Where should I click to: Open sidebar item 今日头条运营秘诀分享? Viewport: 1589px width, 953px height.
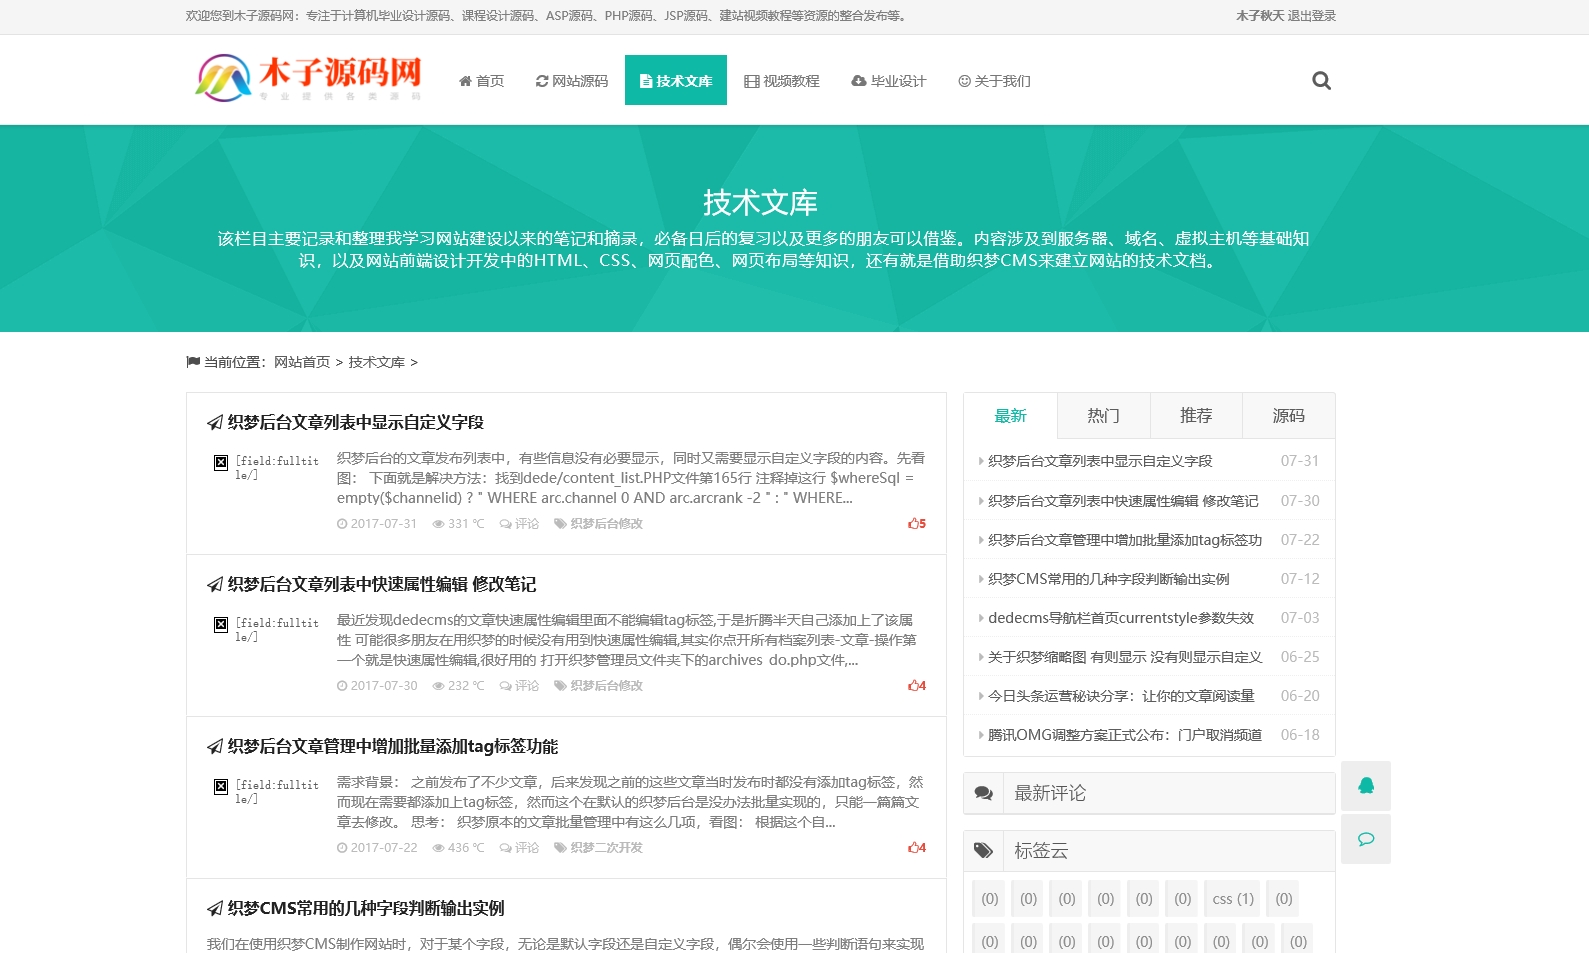click(1121, 696)
